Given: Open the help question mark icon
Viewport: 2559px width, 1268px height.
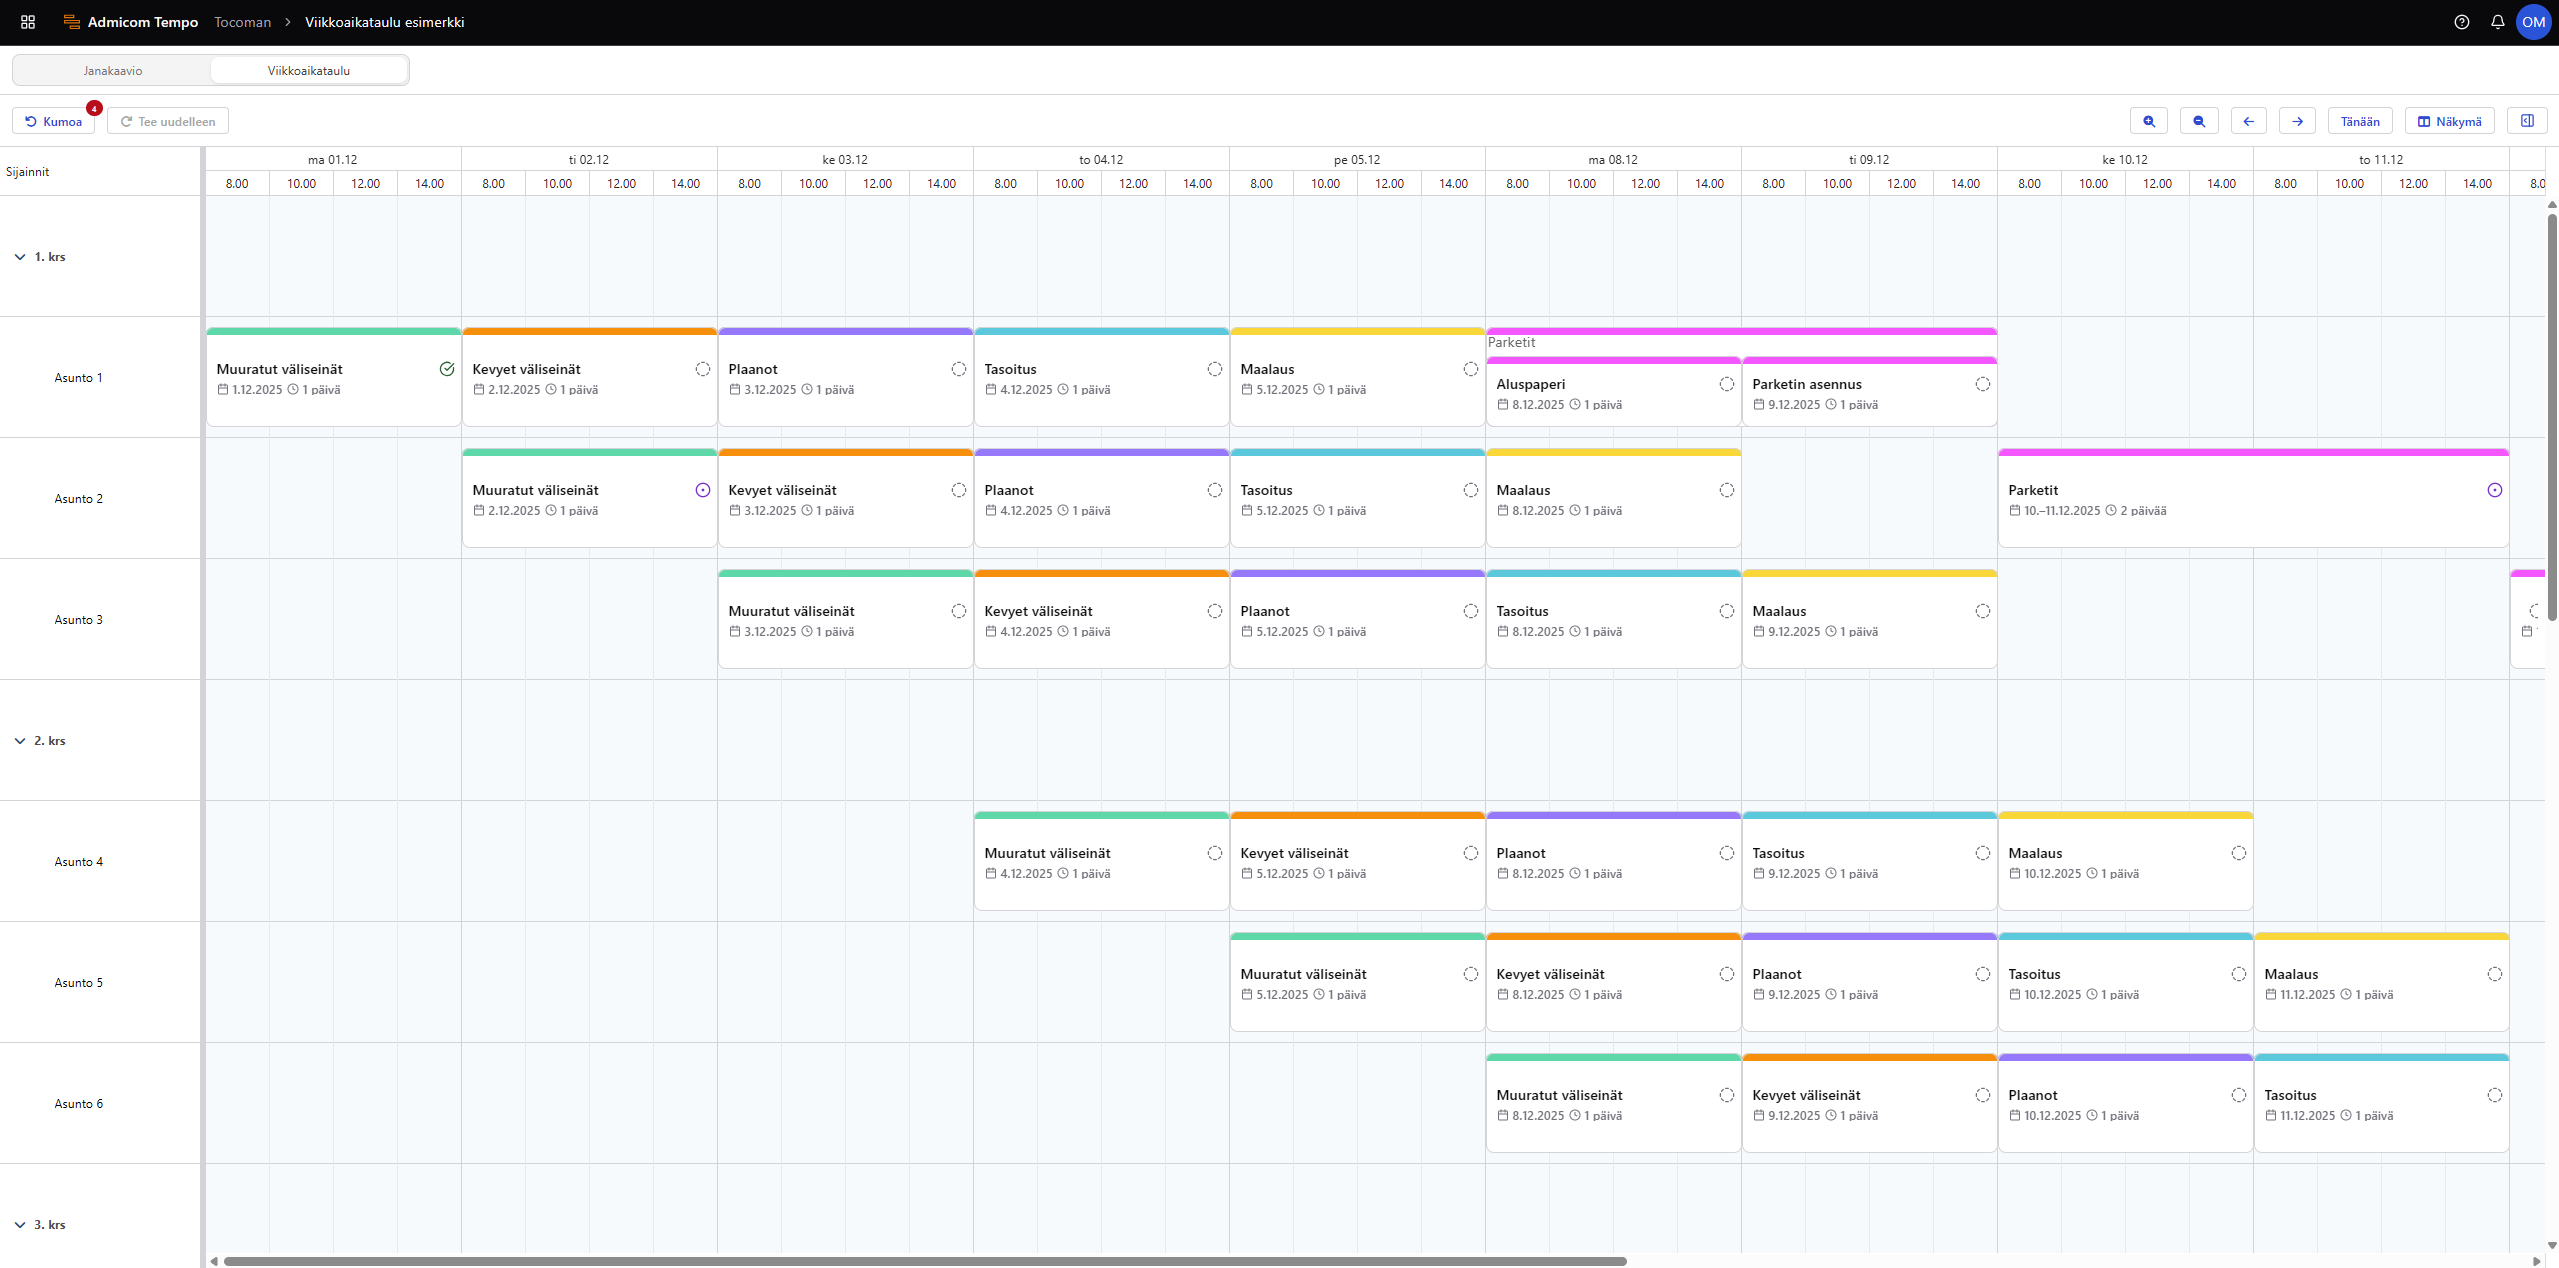Looking at the screenshot, I should click(2461, 22).
